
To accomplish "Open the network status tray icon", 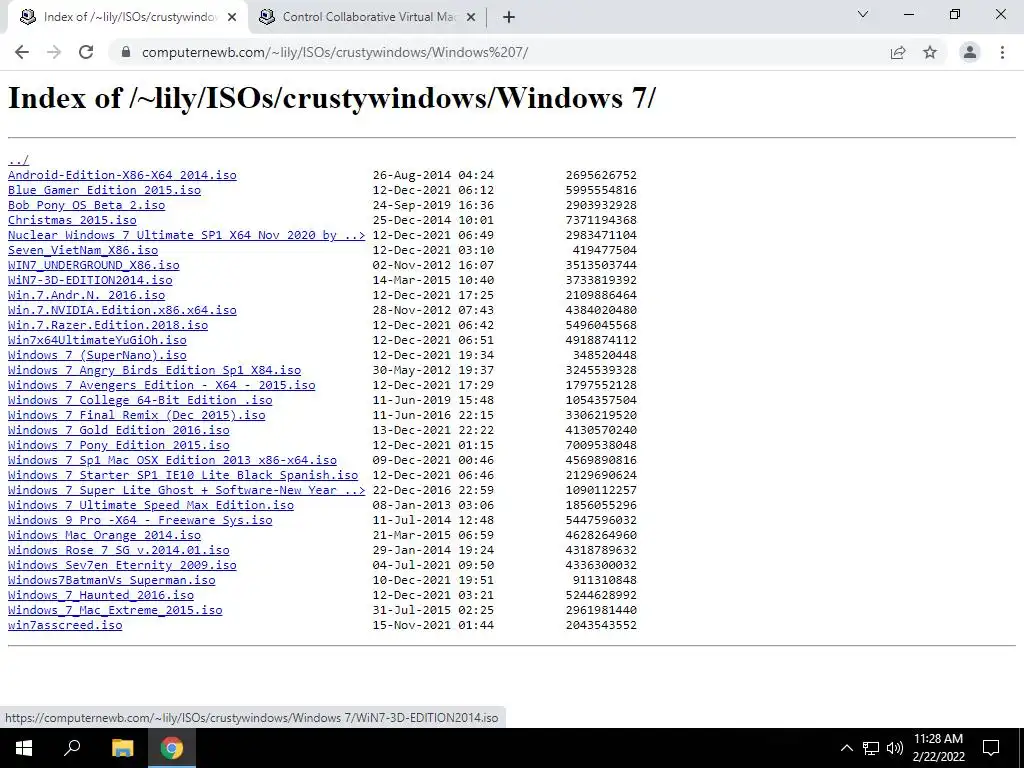I will pos(871,748).
